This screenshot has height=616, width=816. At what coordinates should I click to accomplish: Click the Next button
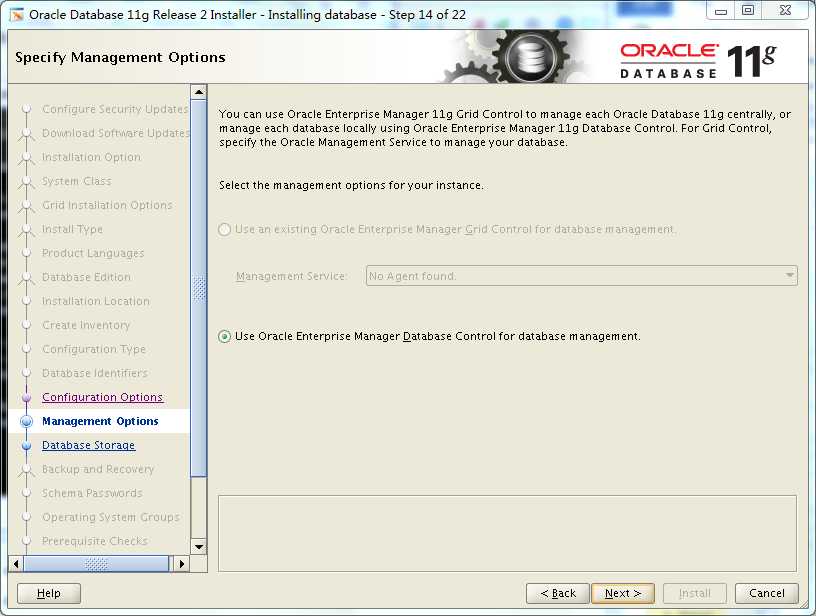coord(622,593)
